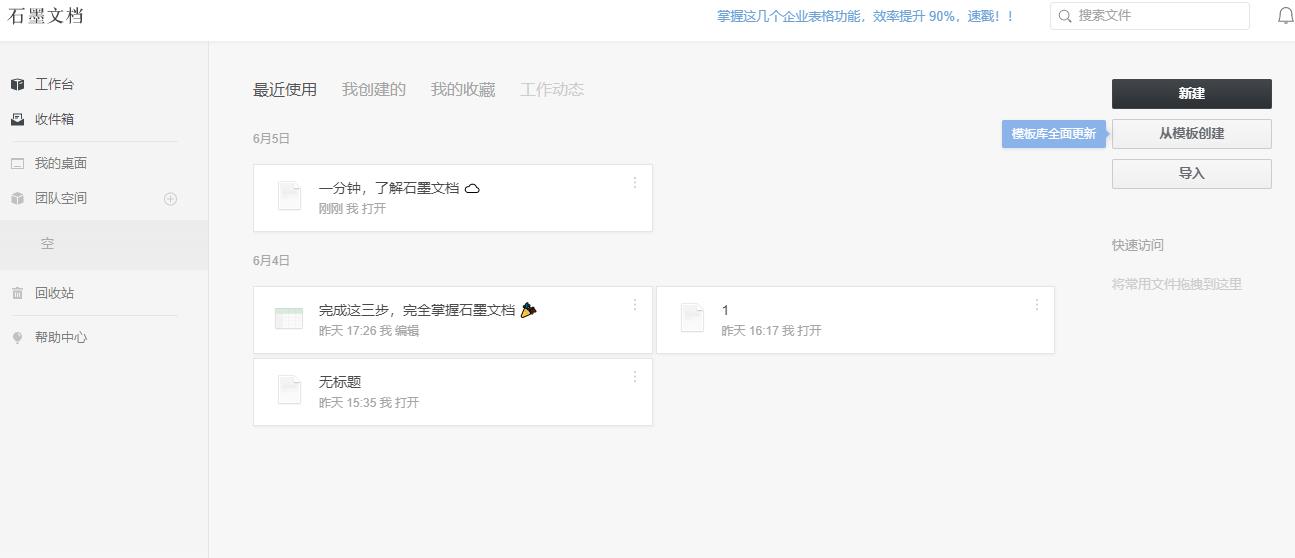The image size is (1295, 558).
Task: Click the 团队空间 cube icon
Action: point(17,199)
